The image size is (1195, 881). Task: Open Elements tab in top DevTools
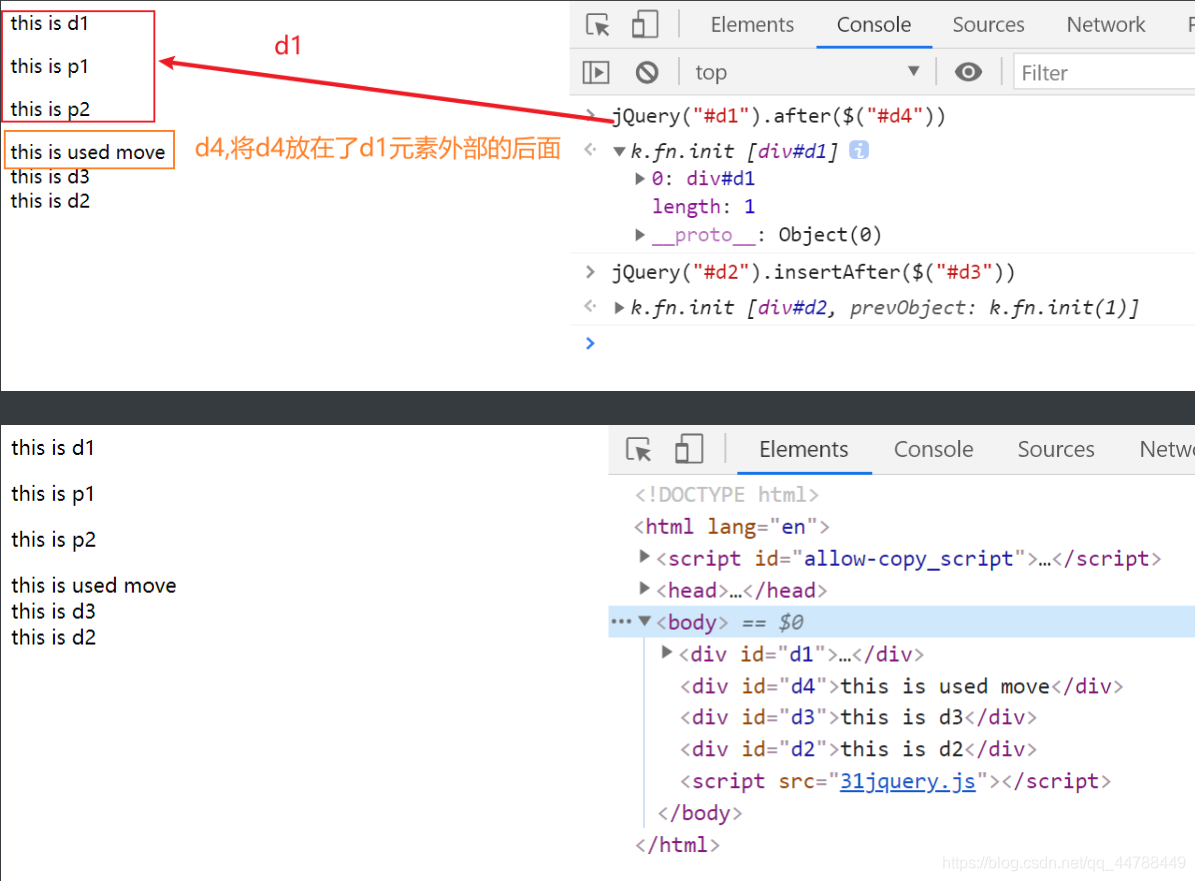(x=752, y=24)
